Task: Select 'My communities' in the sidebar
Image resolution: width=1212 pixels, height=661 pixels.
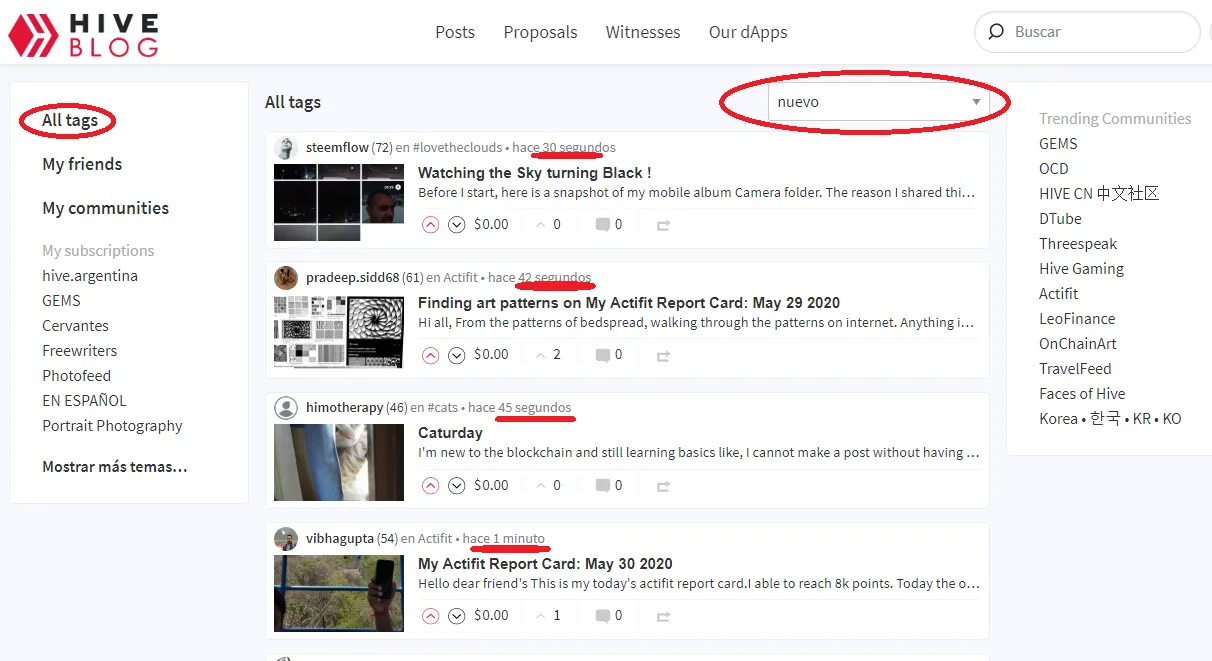Action: 105,208
